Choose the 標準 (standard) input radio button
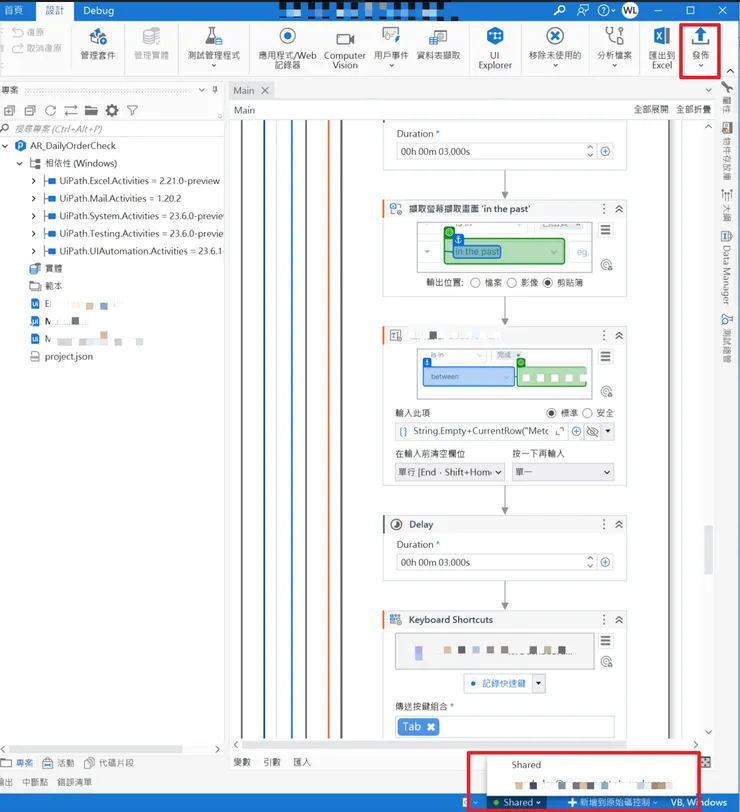Screen dimensions: 740x812 point(551,413)
